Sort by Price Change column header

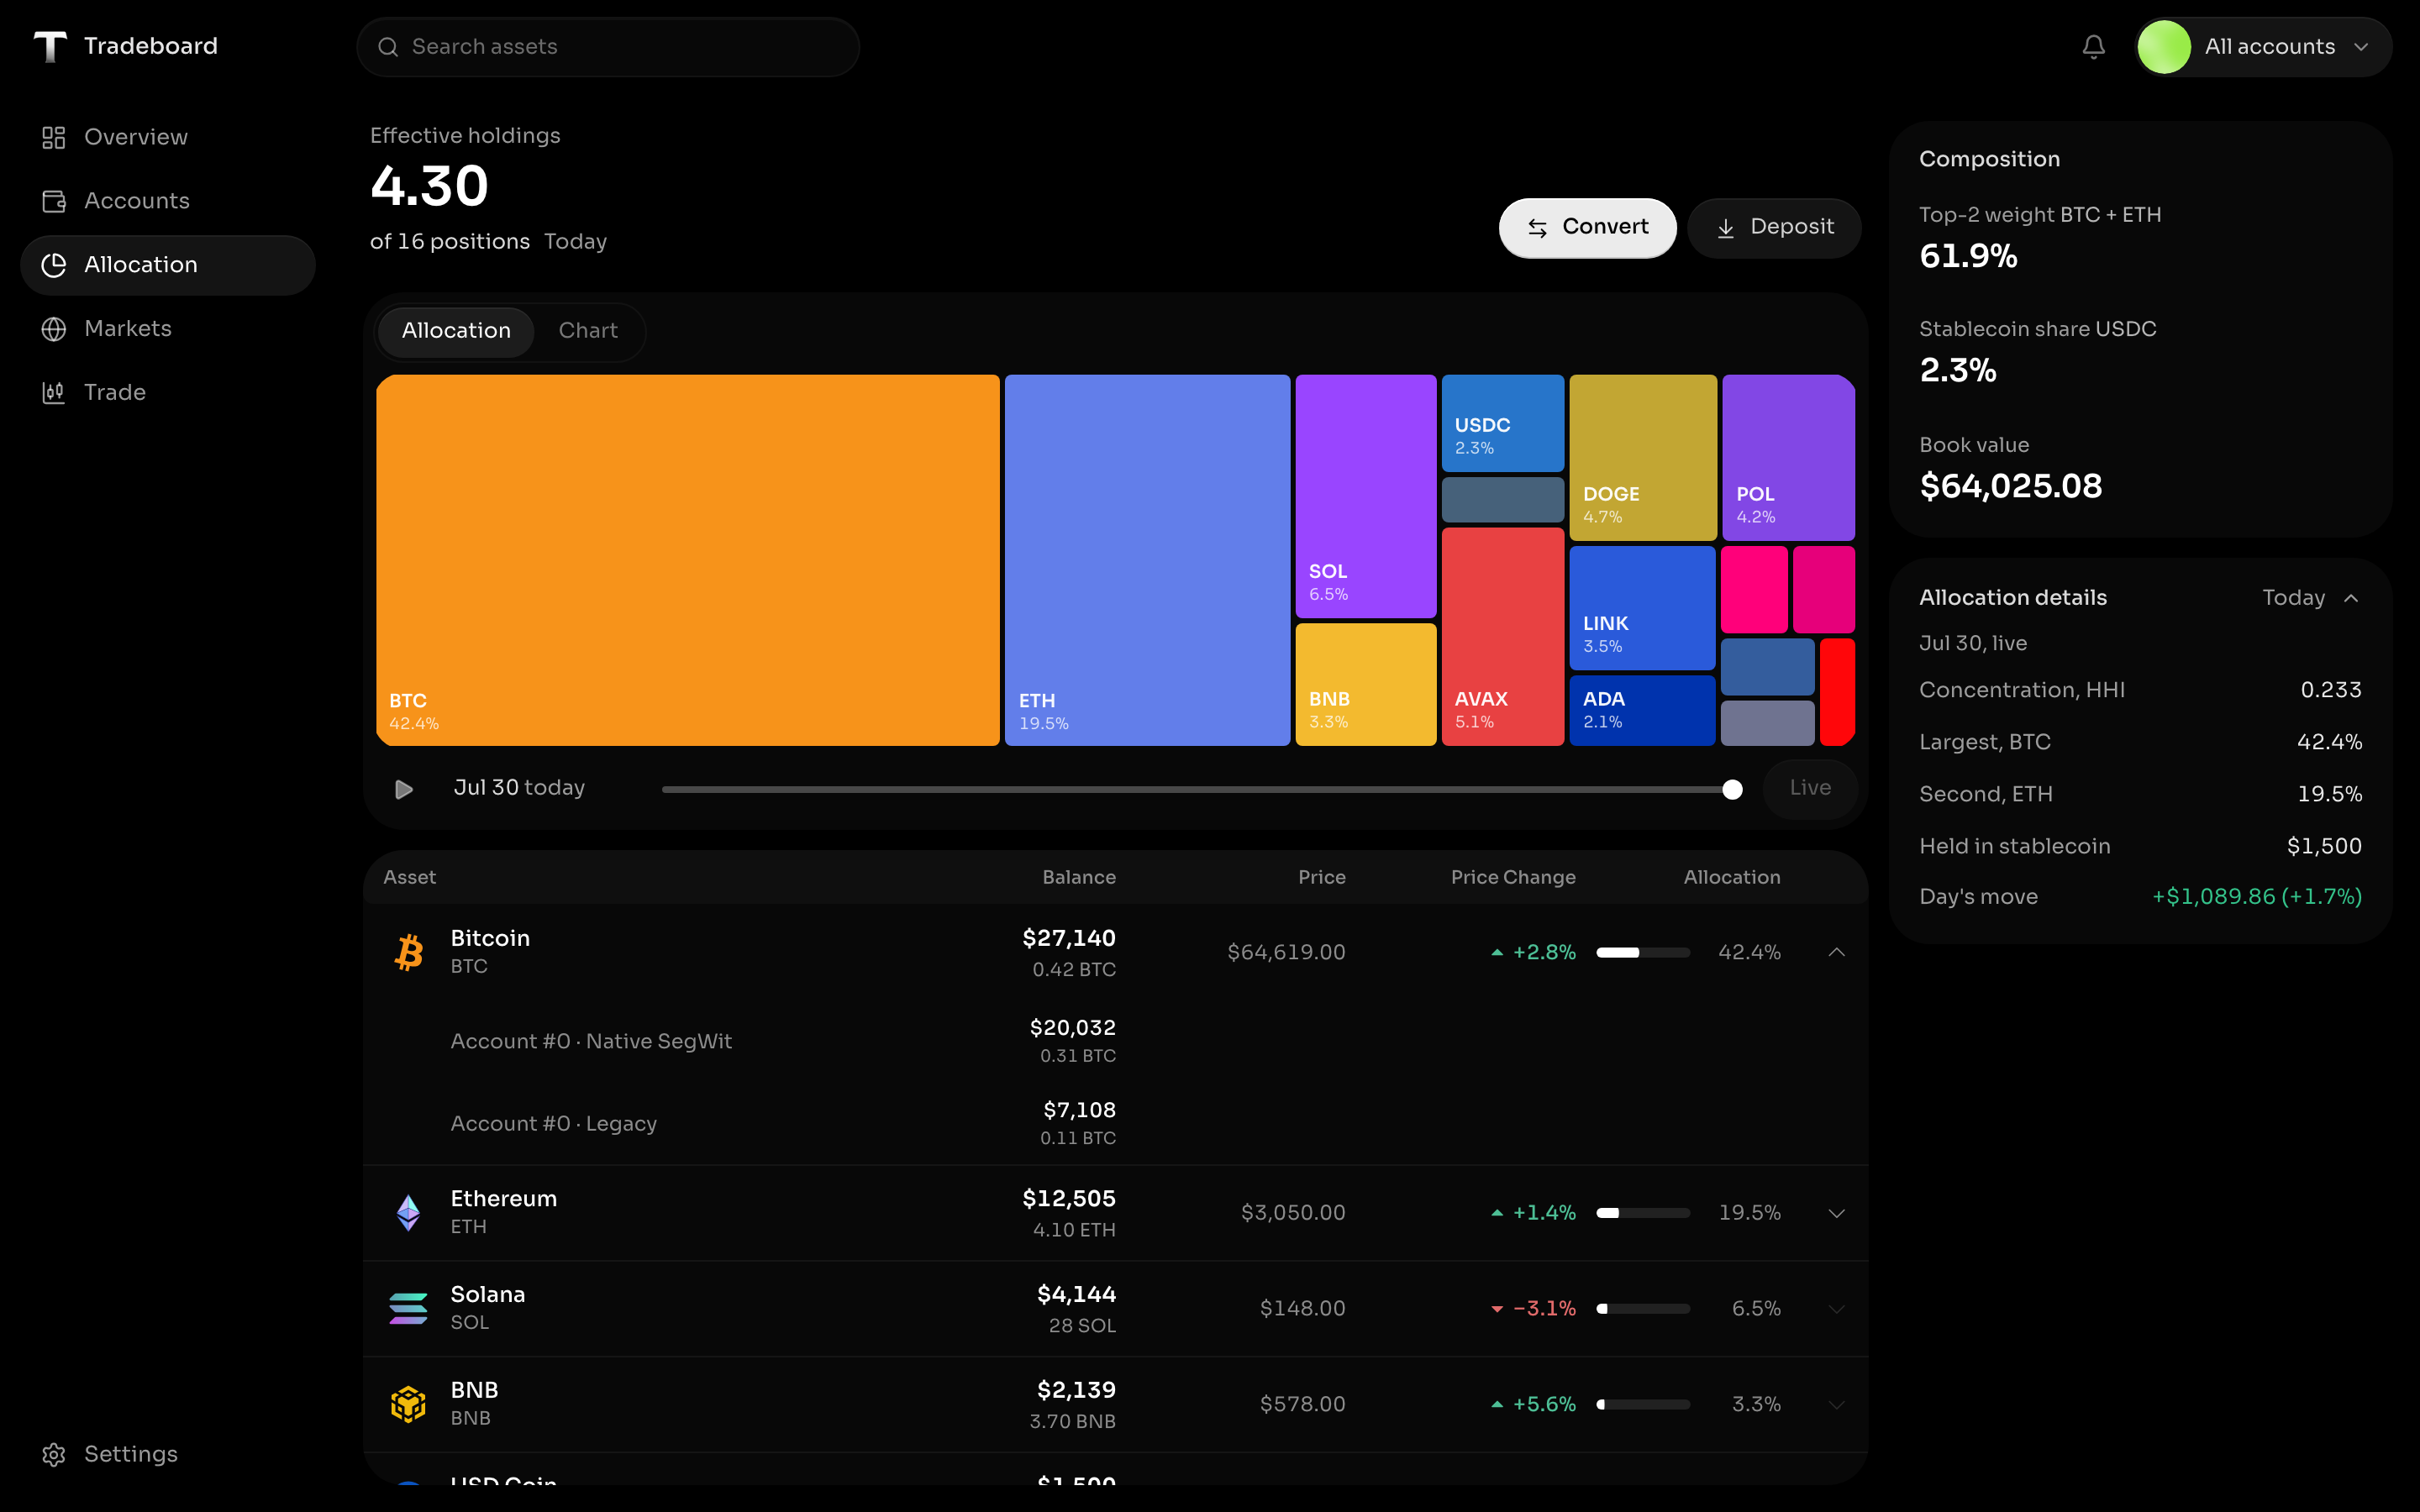(x=1513, y=877)
